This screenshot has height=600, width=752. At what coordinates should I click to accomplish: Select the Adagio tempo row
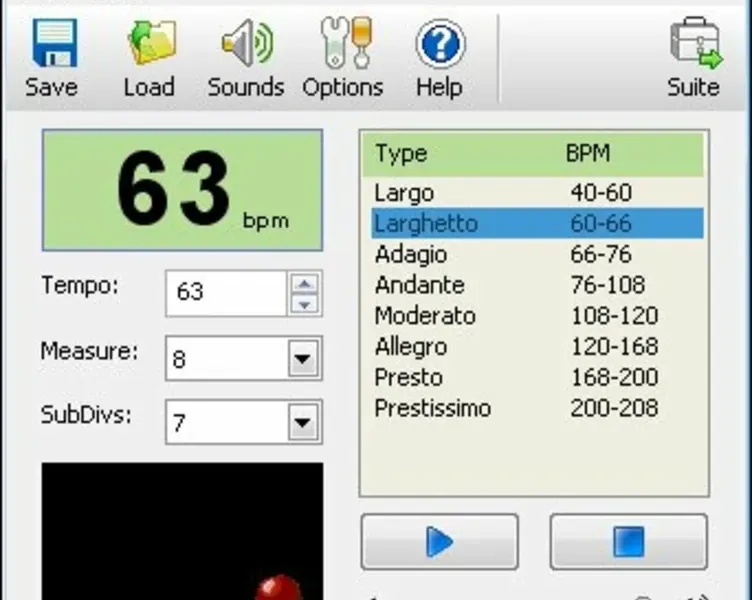tap(537, 254)
